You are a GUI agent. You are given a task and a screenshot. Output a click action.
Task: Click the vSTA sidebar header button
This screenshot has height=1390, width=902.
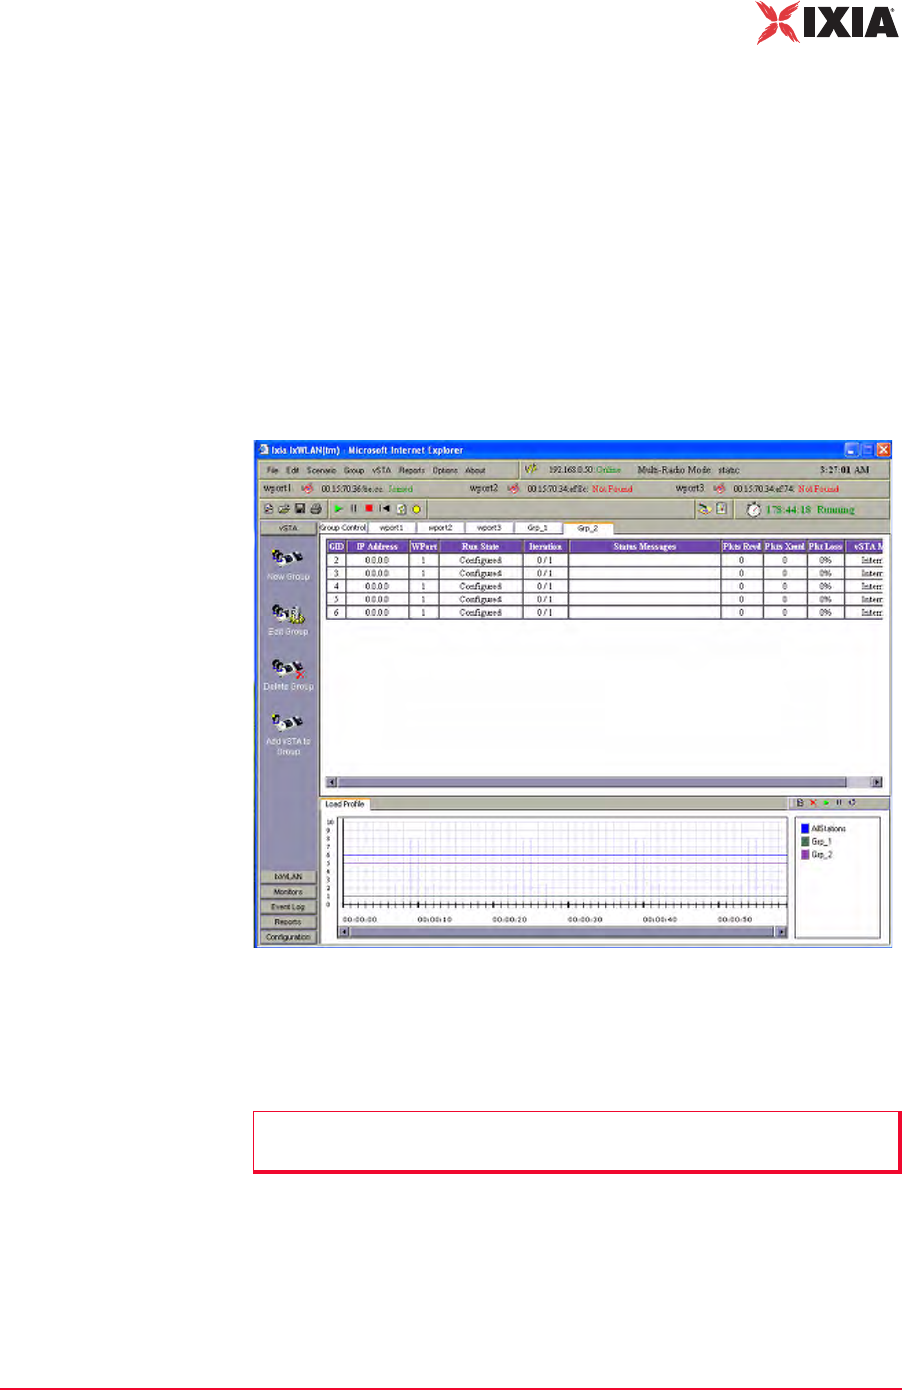pos(288,528)
